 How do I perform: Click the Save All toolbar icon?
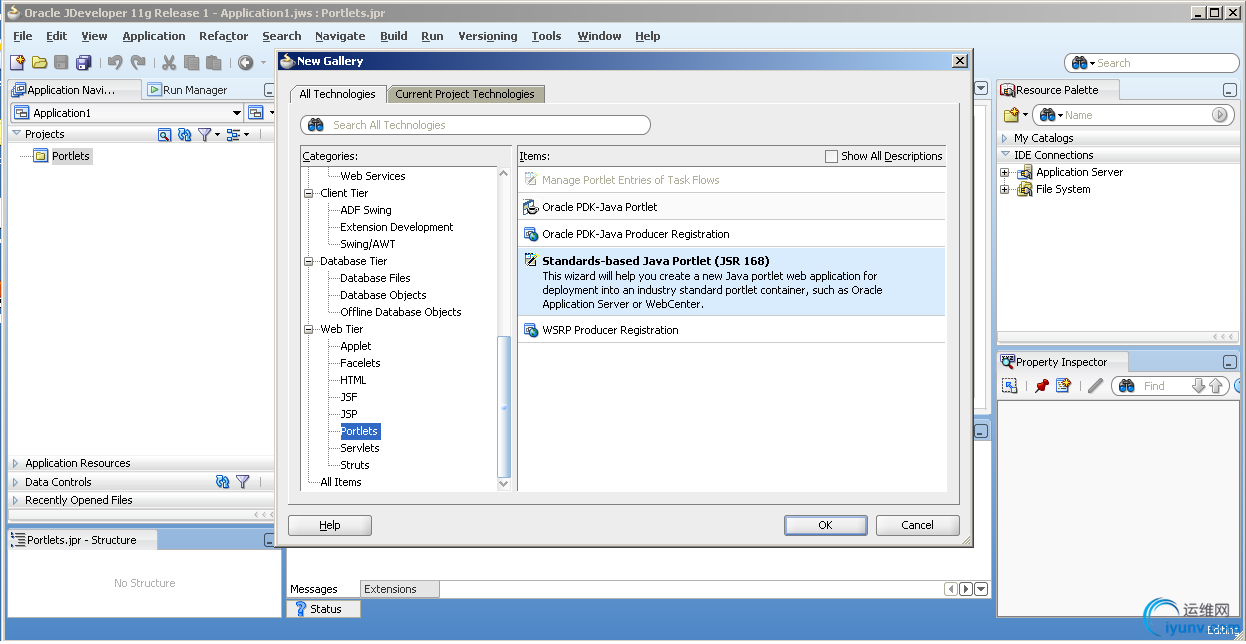(x=83, y=62)
